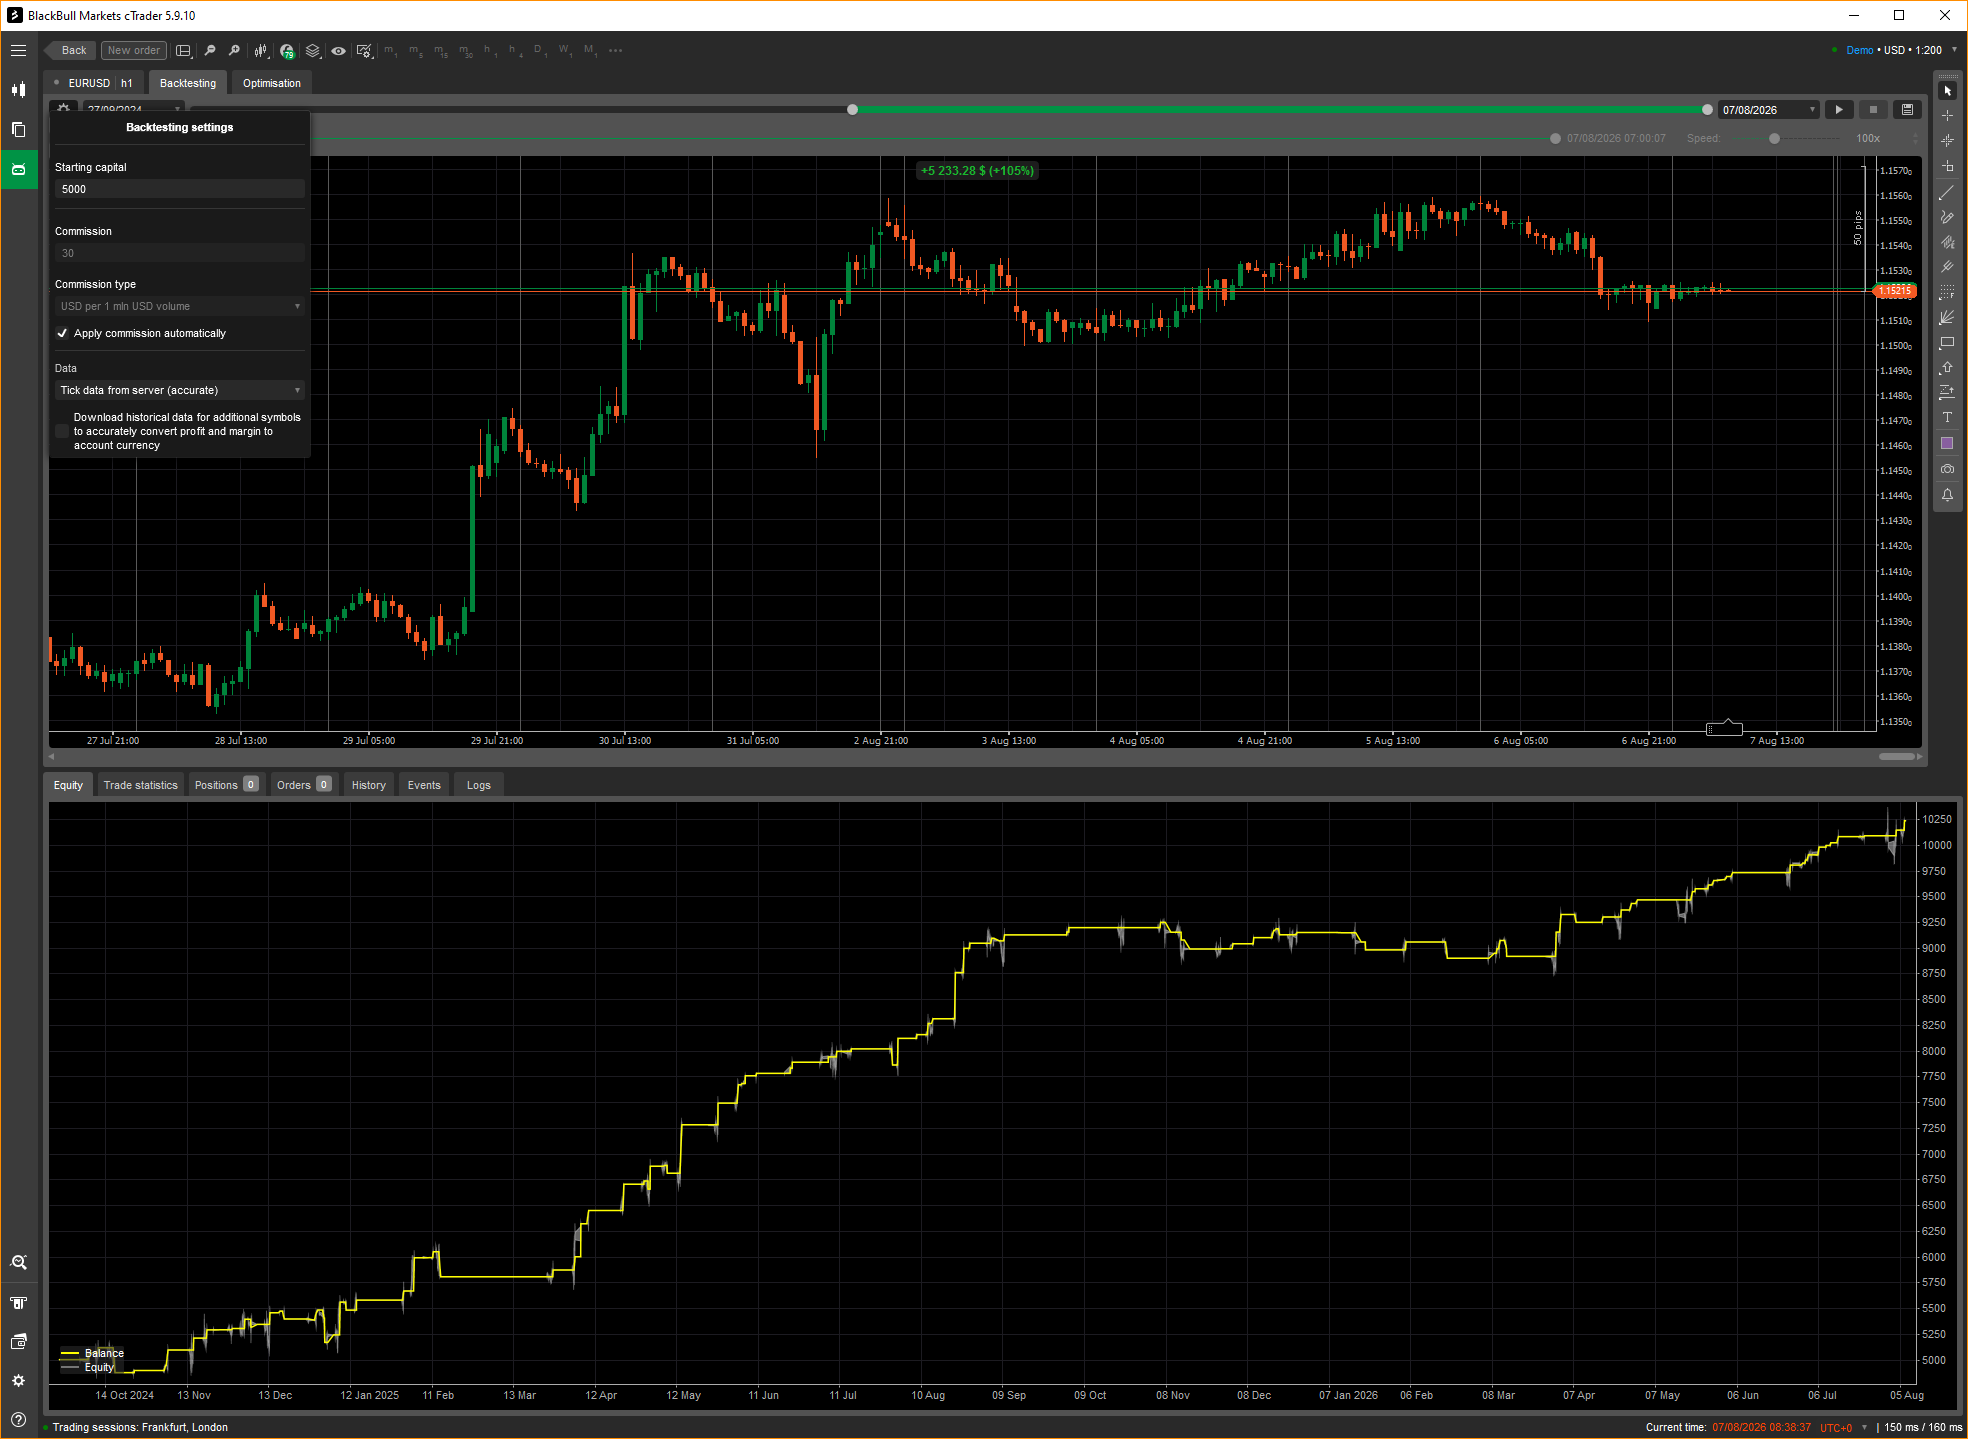This screenshot has height=1439, width=1968.
Task: Select the Fibonacci retracement tool
Action: pyautogui.click(x=1947, y=292)
